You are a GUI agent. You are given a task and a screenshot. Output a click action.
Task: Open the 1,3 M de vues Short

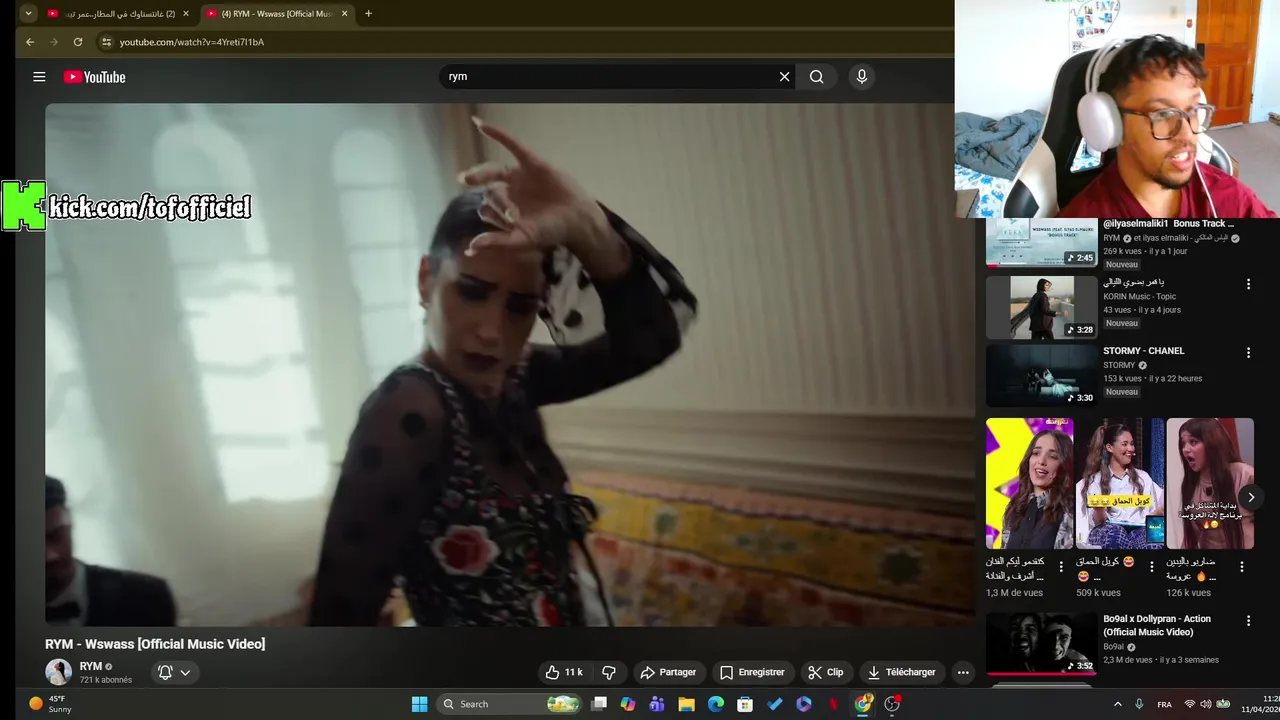click(1029, 483)
